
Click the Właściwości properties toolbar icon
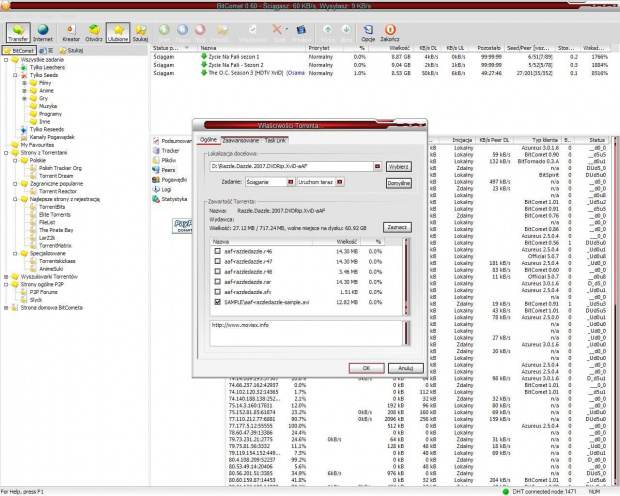pos(253,32)
